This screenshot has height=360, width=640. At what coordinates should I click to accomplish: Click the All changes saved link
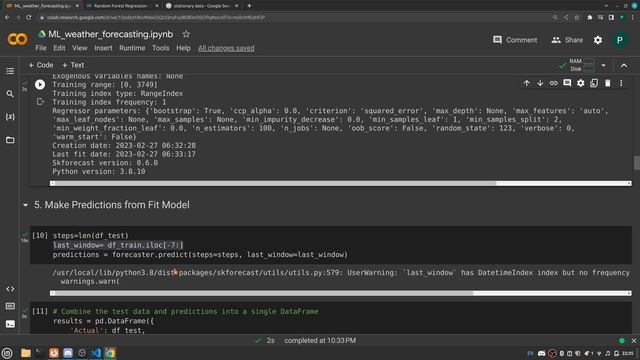point(226,48)
